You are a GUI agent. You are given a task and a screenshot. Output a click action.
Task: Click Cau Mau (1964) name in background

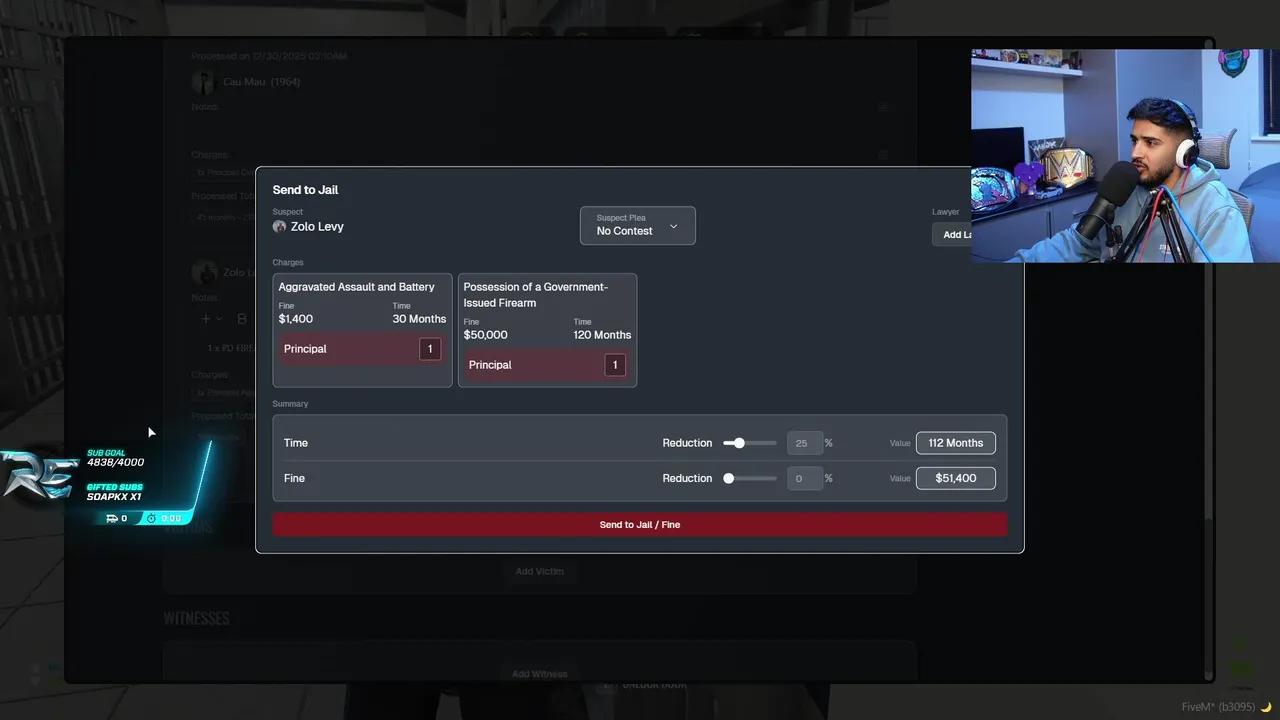pos(262,82)
